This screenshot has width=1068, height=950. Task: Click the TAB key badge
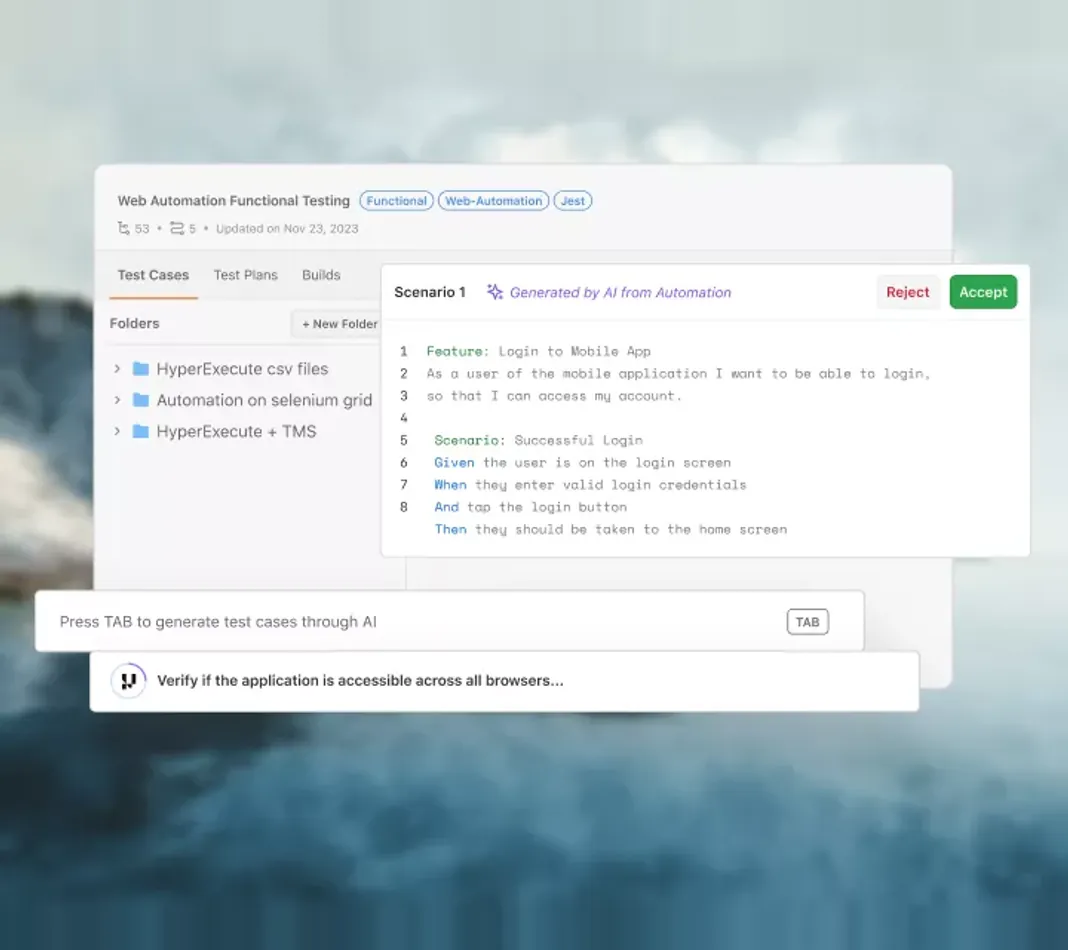coord(807,622)
